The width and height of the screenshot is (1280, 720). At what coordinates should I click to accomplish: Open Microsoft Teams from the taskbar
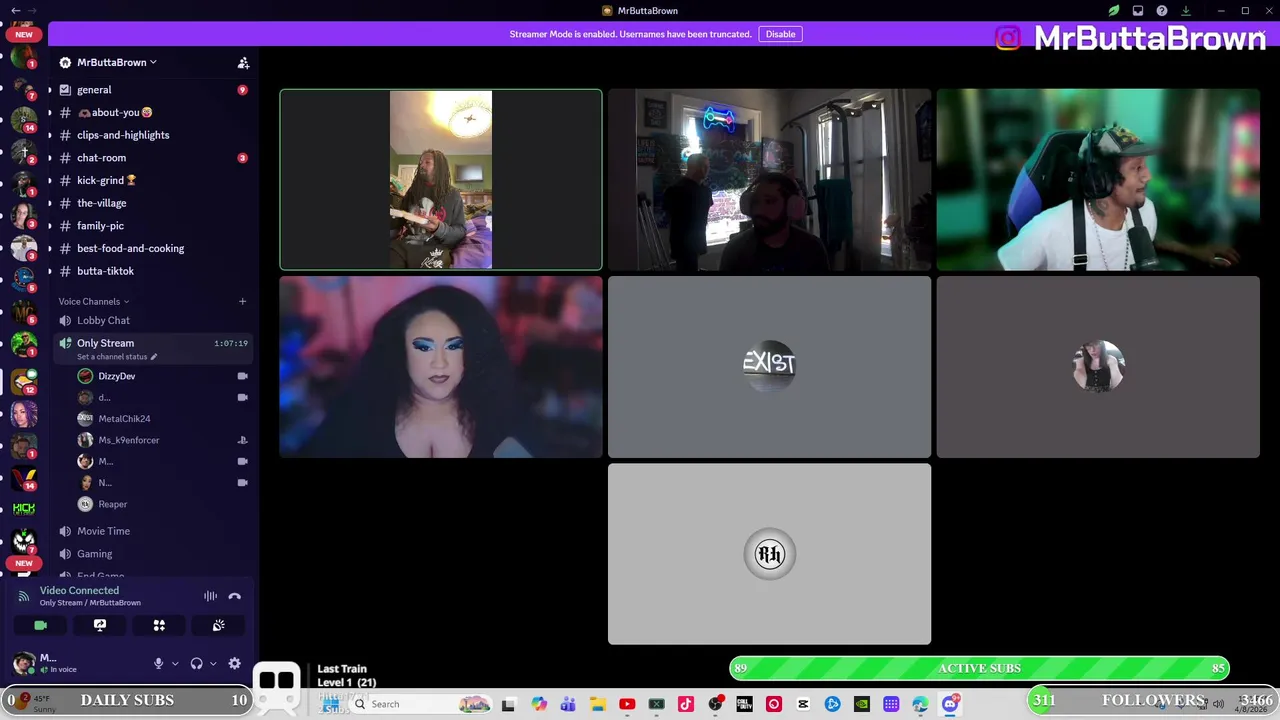coord(568,704)
